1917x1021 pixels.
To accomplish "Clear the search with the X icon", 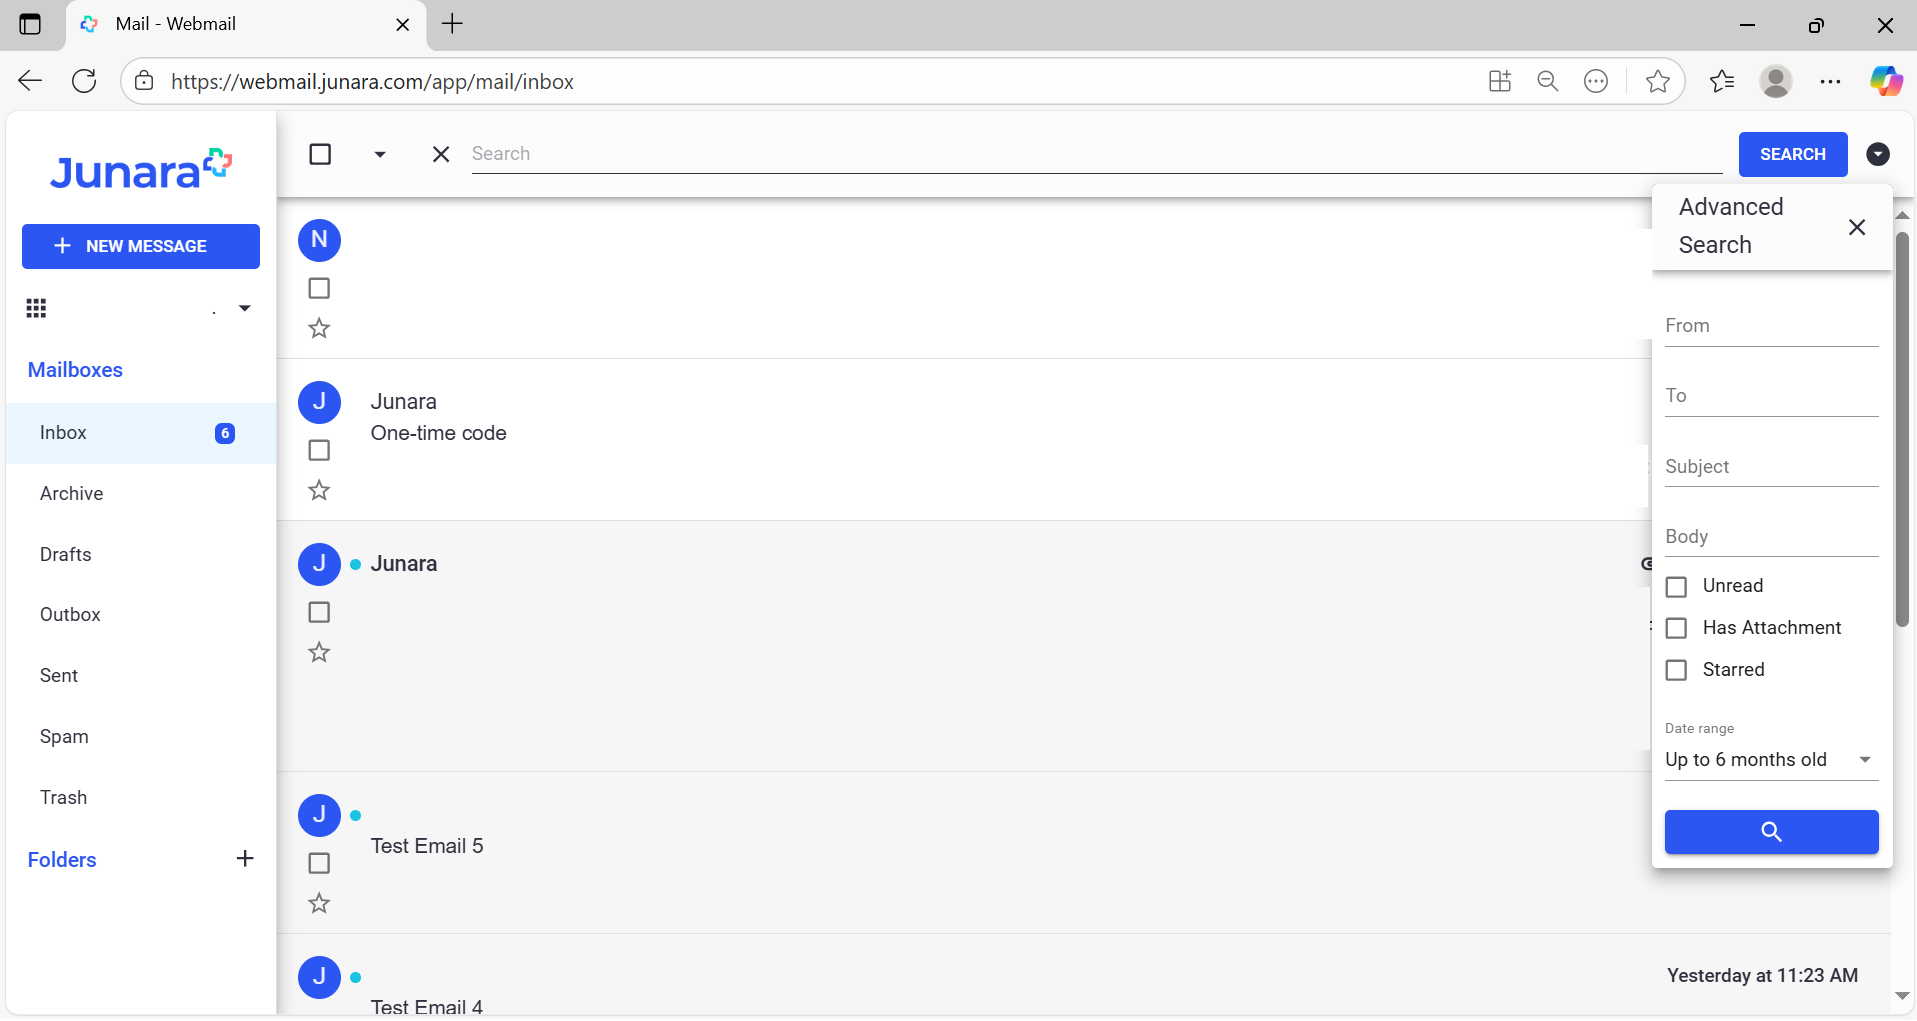I will 441,154.
